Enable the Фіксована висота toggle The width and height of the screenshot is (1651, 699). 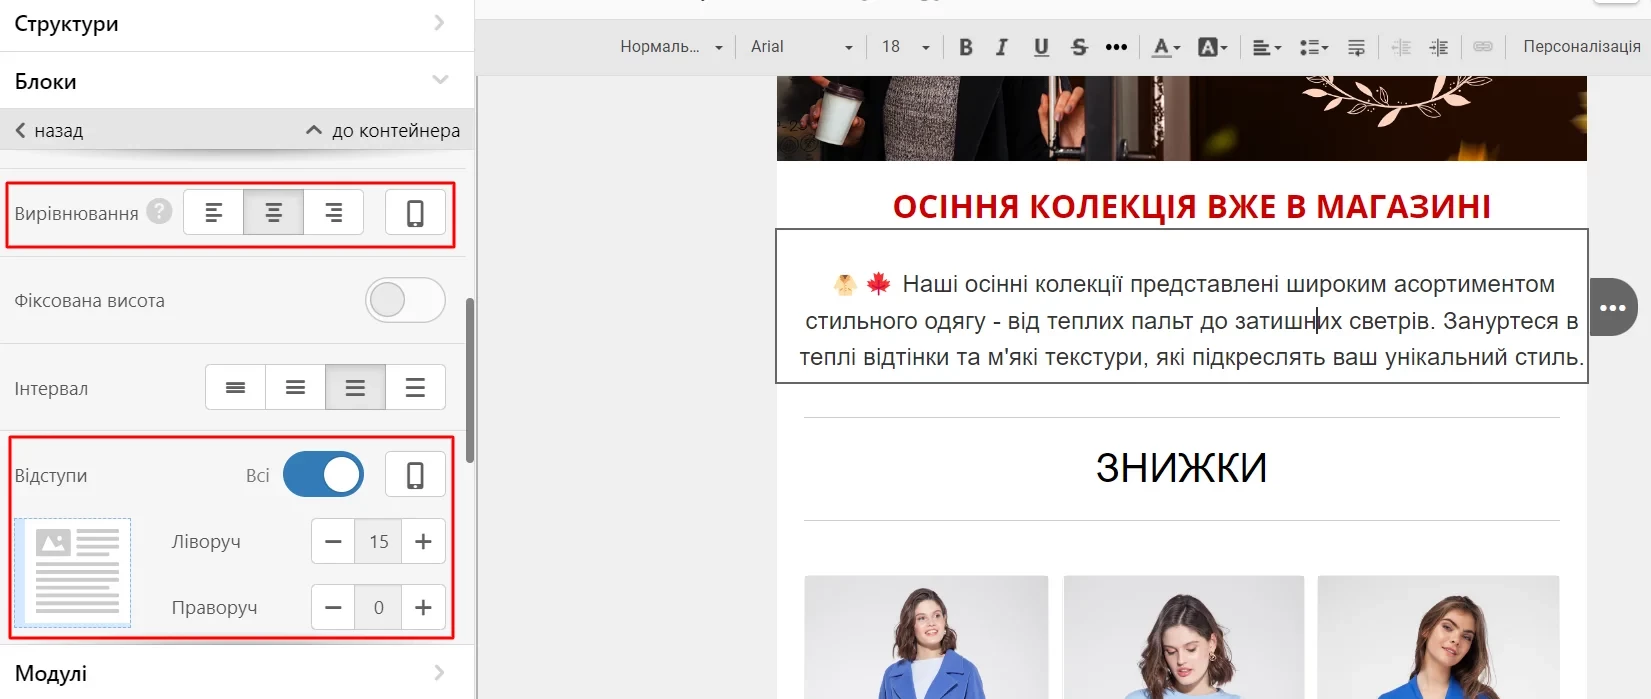(x=405, y=300)
